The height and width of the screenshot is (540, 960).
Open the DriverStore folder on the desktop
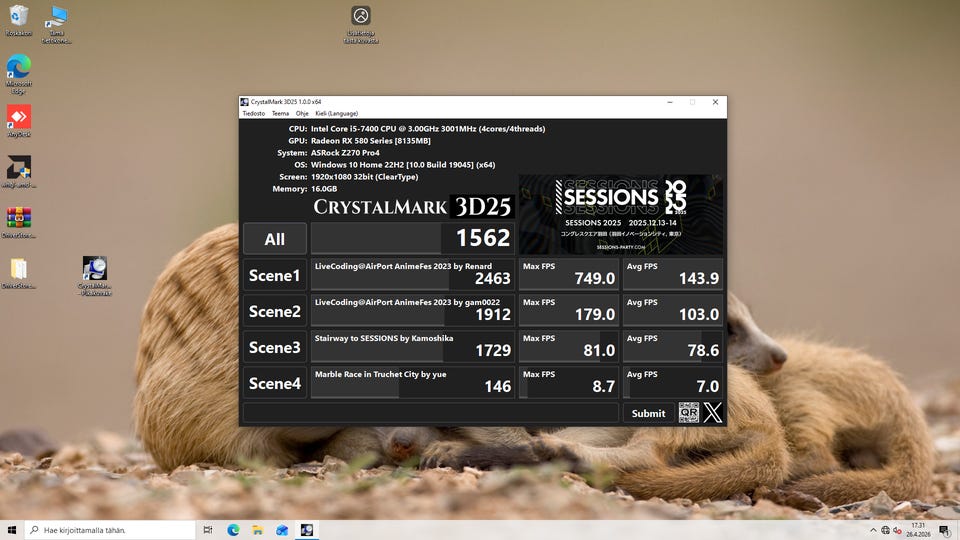pos(18,273)
